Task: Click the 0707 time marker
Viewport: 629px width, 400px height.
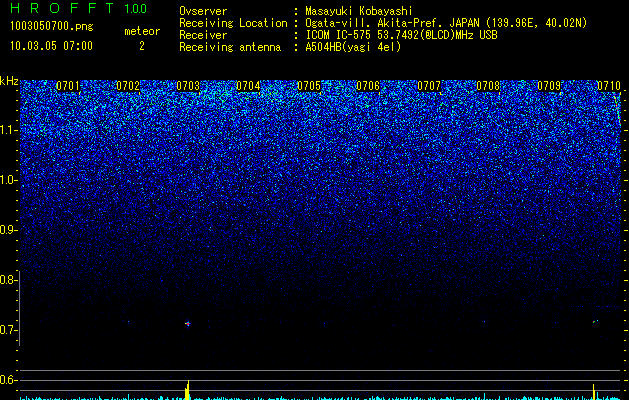Action: click(x=429, y=85)
